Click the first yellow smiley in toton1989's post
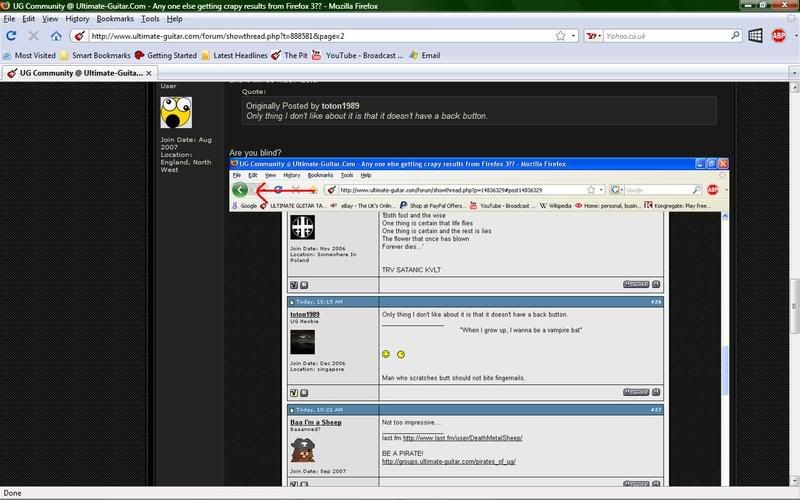This screenshot has height=500, width=800. point(386,354)
